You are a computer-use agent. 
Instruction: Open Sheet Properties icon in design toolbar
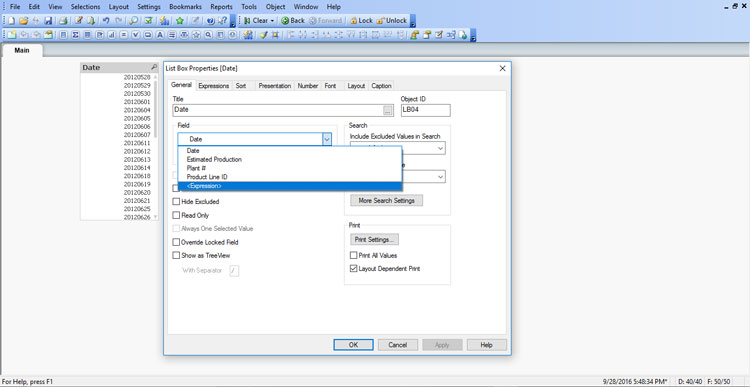tap(48, 34)
